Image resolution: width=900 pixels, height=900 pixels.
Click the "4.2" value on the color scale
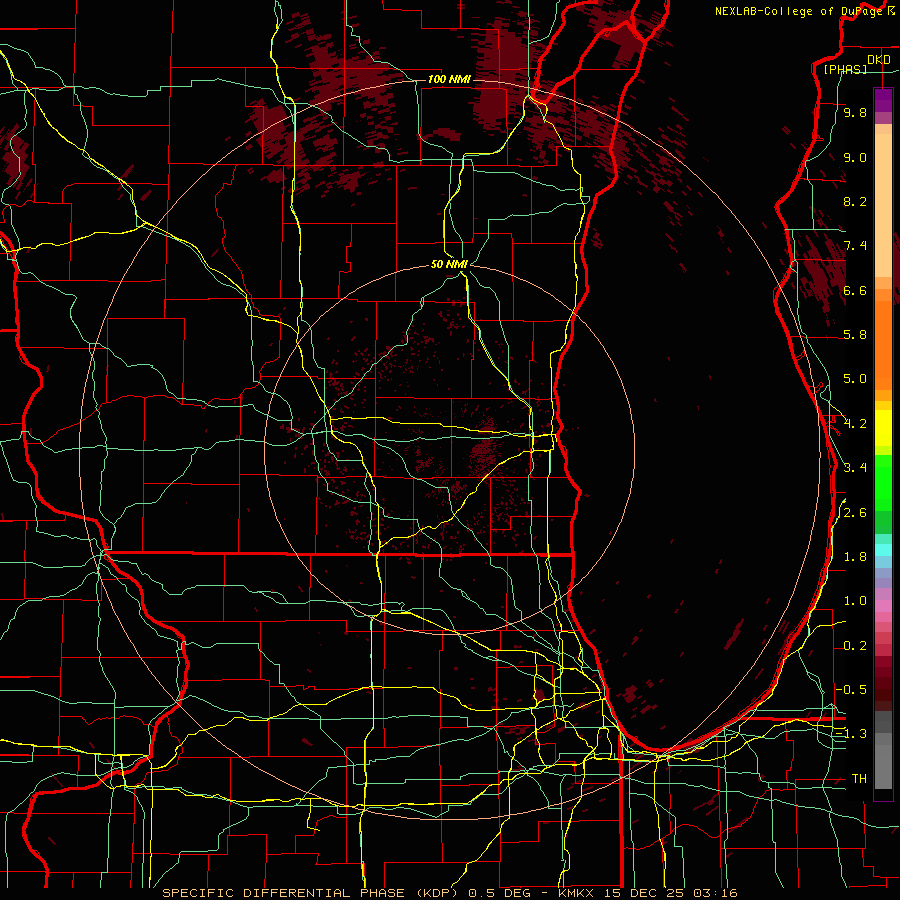coord(855,424)
